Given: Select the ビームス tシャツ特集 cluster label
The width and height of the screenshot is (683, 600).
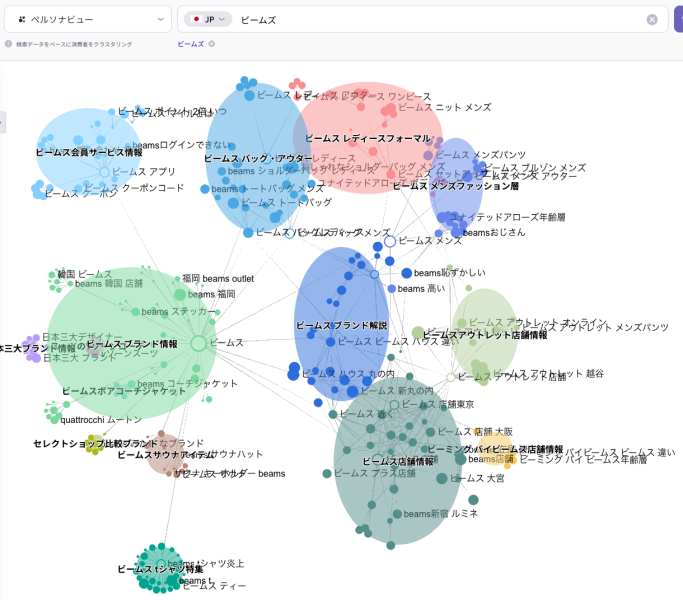Looking at the screenshot, I should click(160, 569).
